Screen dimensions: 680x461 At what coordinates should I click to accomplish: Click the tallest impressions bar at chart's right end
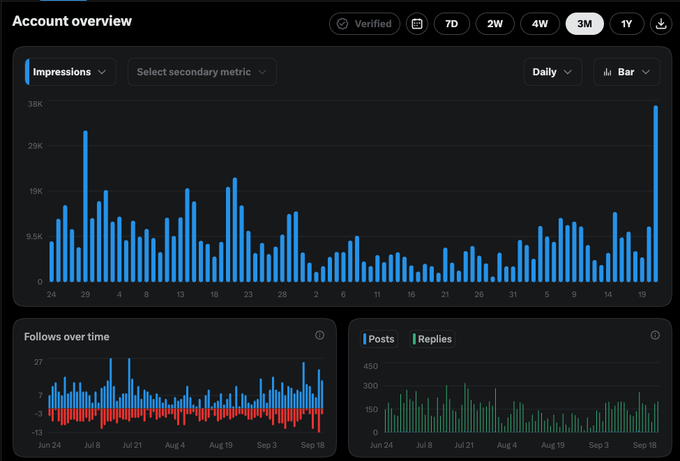(656, 194)
